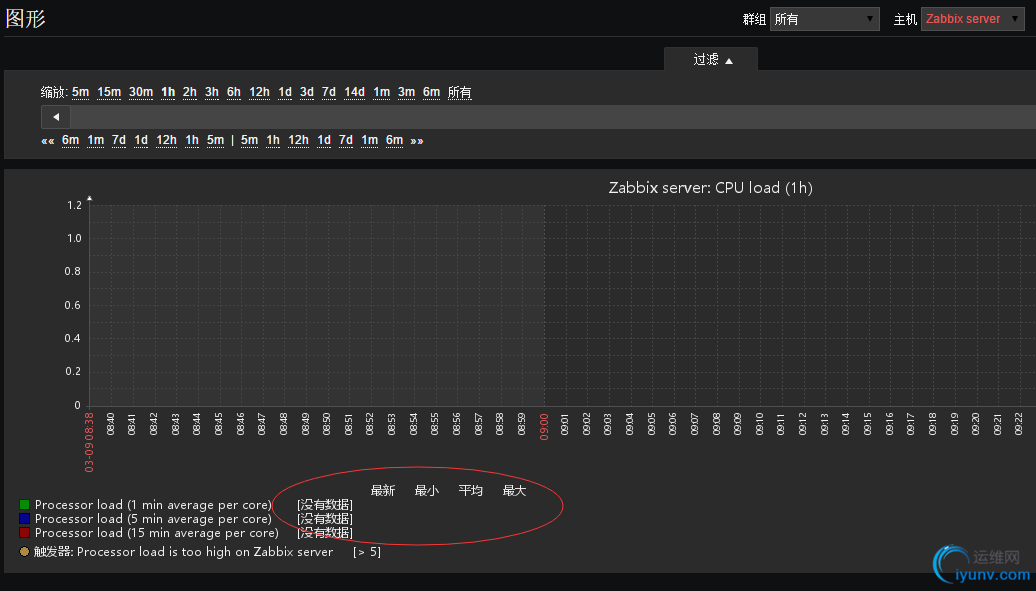Collapse the 过滤 filter tab
Viewport: 1036px width, 591px height.
(x=712, y=59)
